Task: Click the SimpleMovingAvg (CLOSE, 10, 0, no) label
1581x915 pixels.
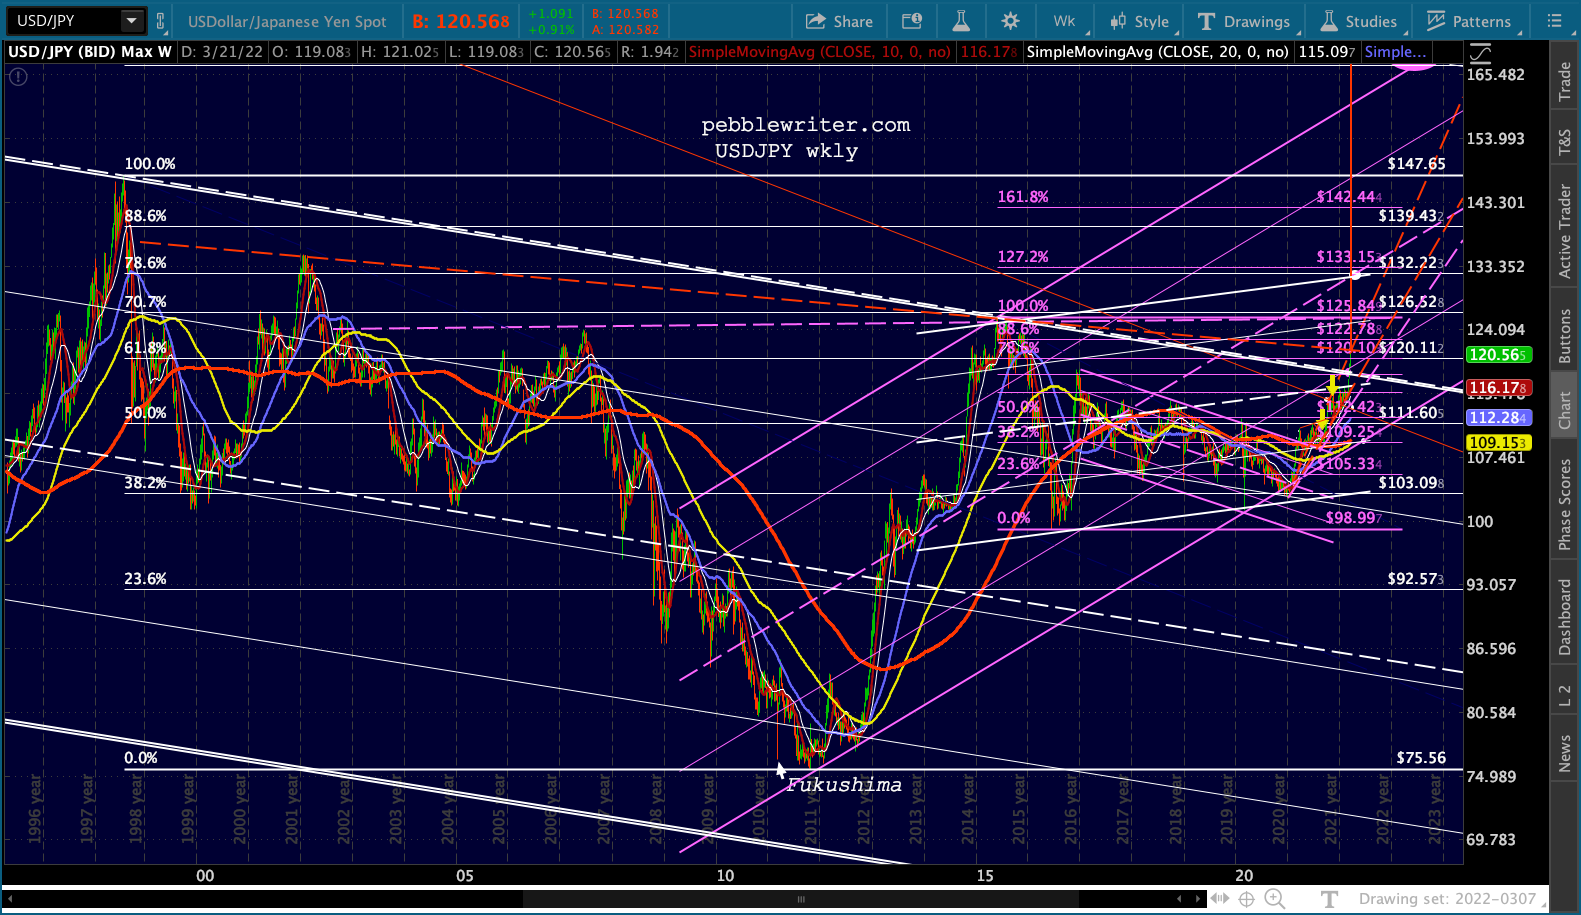Action: click(x=820, y=52)
